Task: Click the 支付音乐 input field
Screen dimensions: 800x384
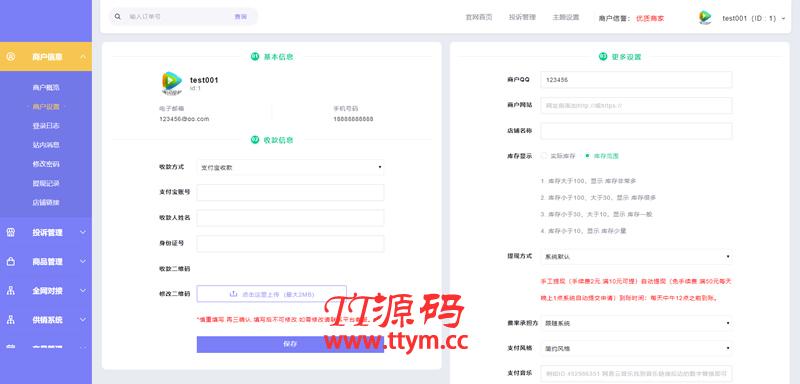Action: pyautogui.click(x=636, y=373)
